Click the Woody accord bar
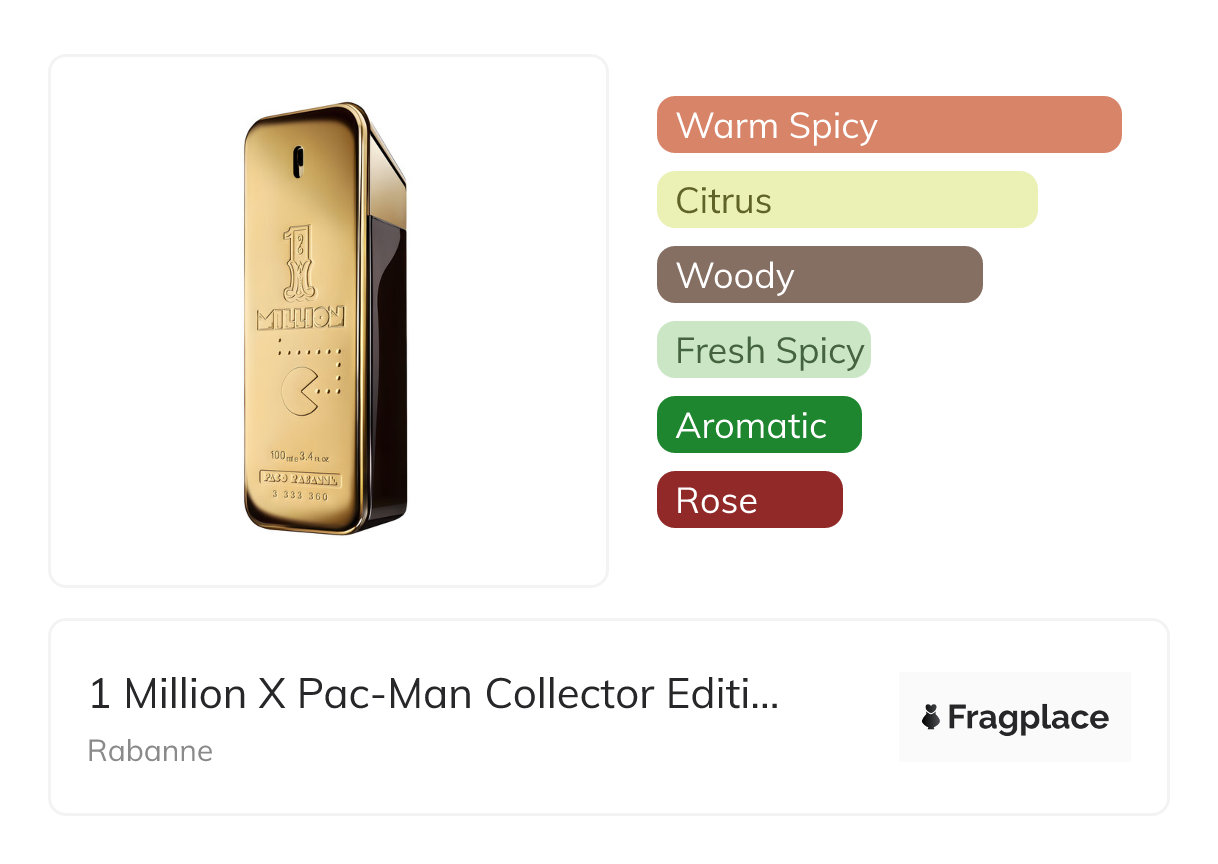This screenshot has height=864, width=1218. click(x=819, y=275)
